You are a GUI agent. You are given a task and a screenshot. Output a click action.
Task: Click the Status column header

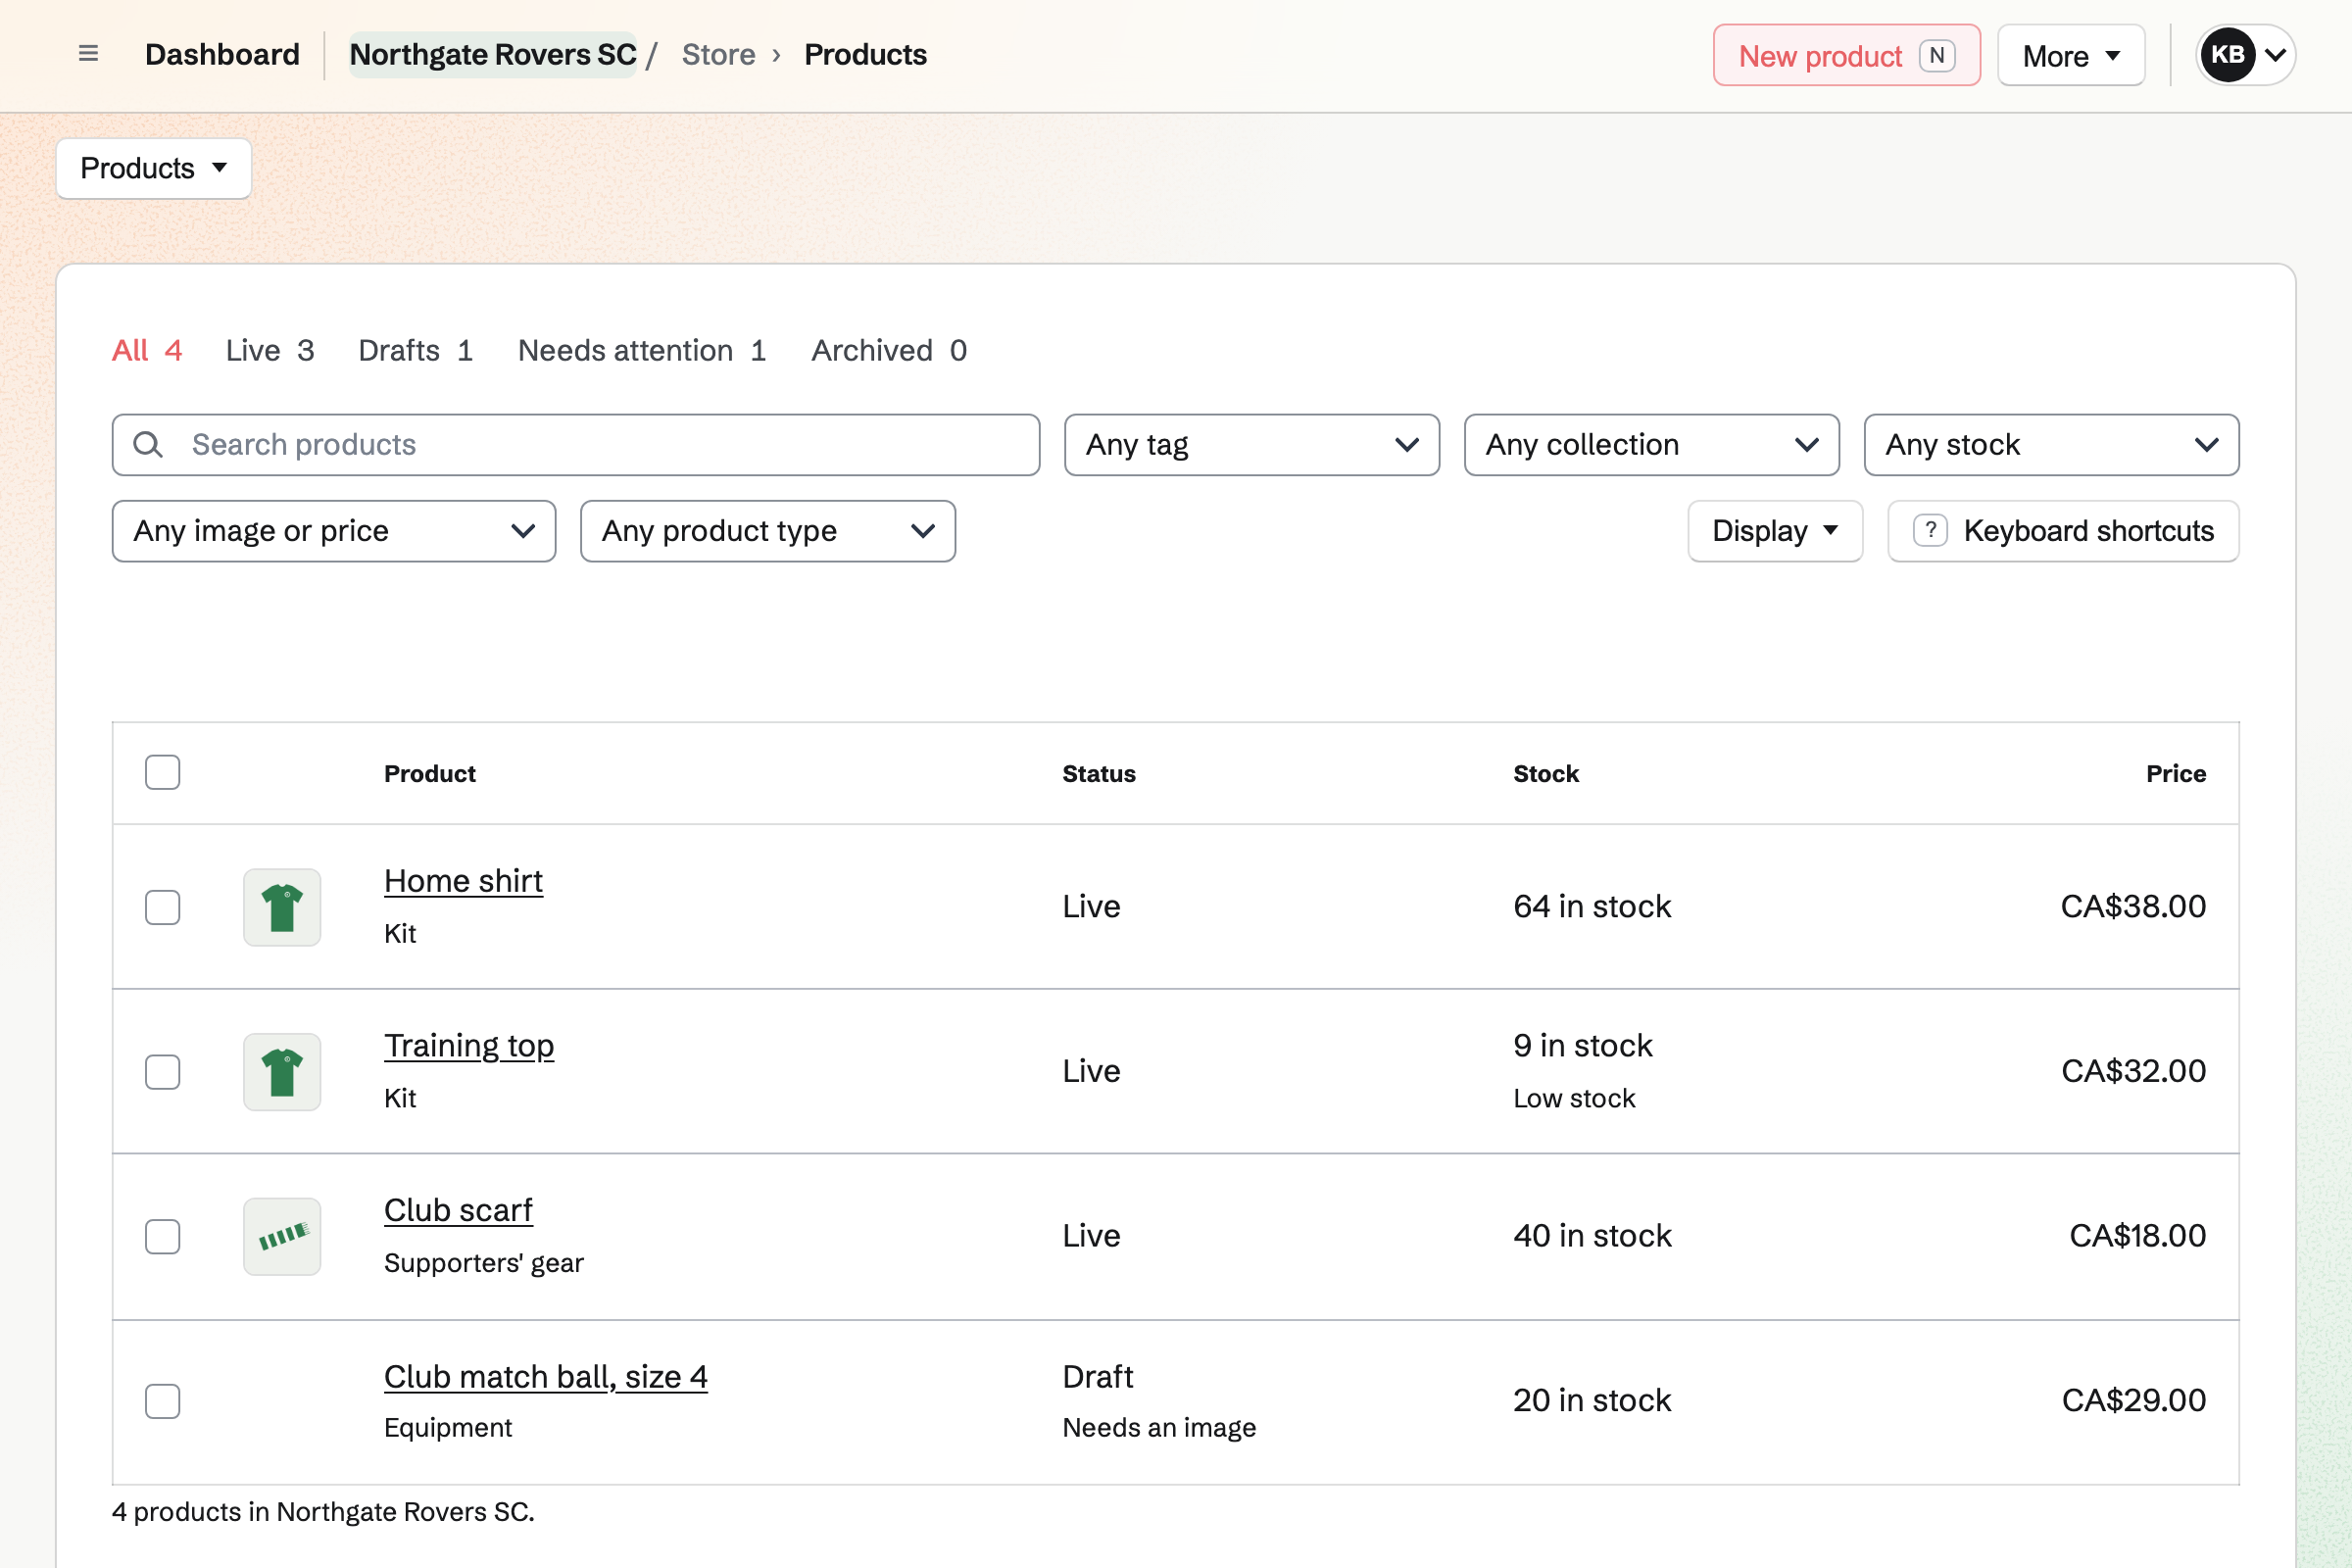(1099, 774)
